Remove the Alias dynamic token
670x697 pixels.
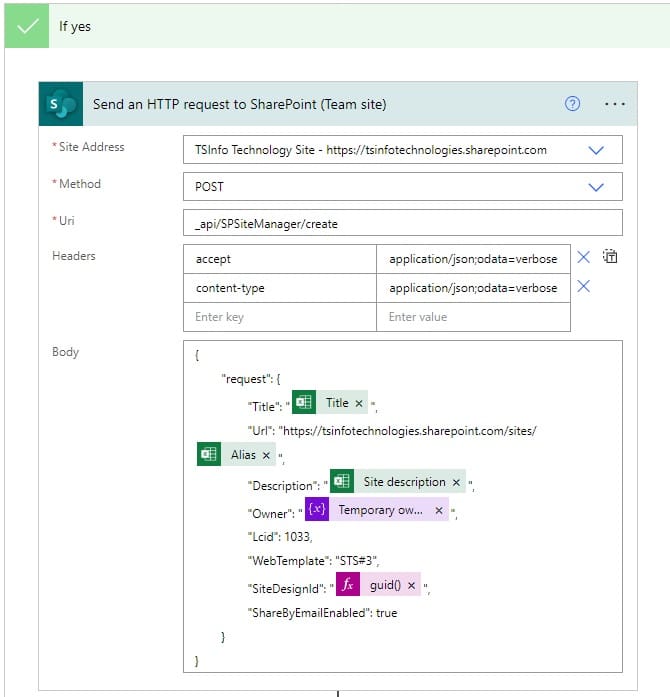(x=266, y=455)
